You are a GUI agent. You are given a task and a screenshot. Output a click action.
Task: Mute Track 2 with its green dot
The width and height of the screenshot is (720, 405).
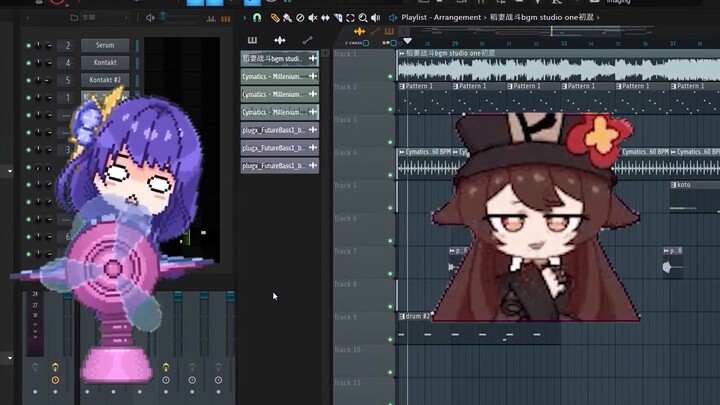pyautogui.click(x=391, y=109)
